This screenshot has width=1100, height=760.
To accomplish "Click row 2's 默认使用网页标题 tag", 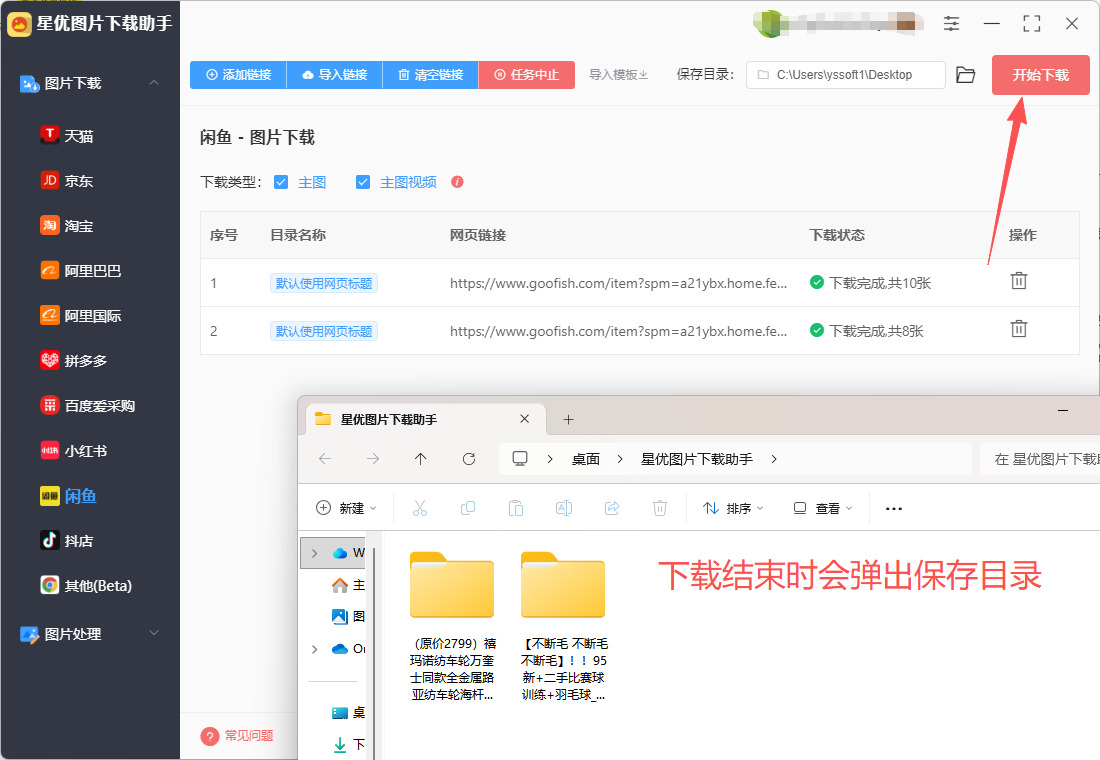I will tap(324, 331).
